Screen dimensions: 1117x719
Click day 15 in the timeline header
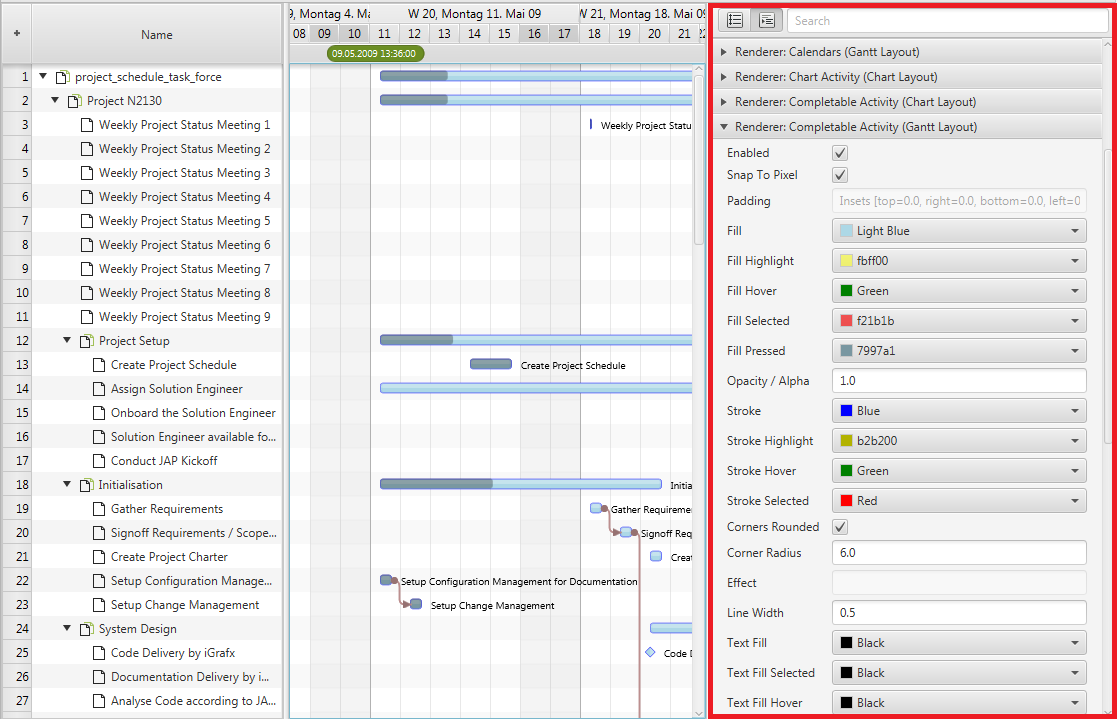coord(504,33)
